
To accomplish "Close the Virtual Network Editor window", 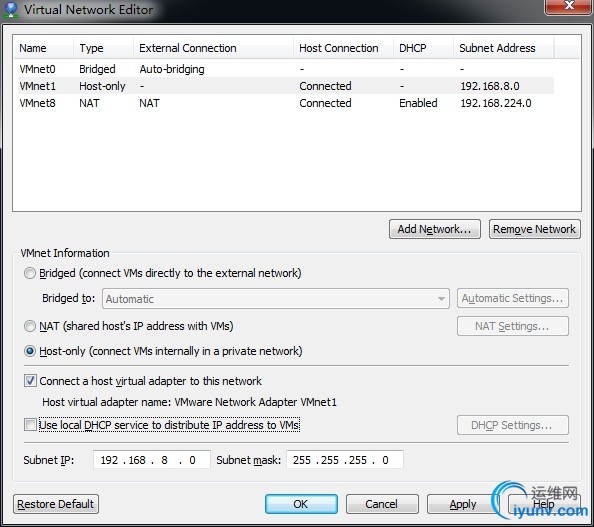I will coord(569,5).
